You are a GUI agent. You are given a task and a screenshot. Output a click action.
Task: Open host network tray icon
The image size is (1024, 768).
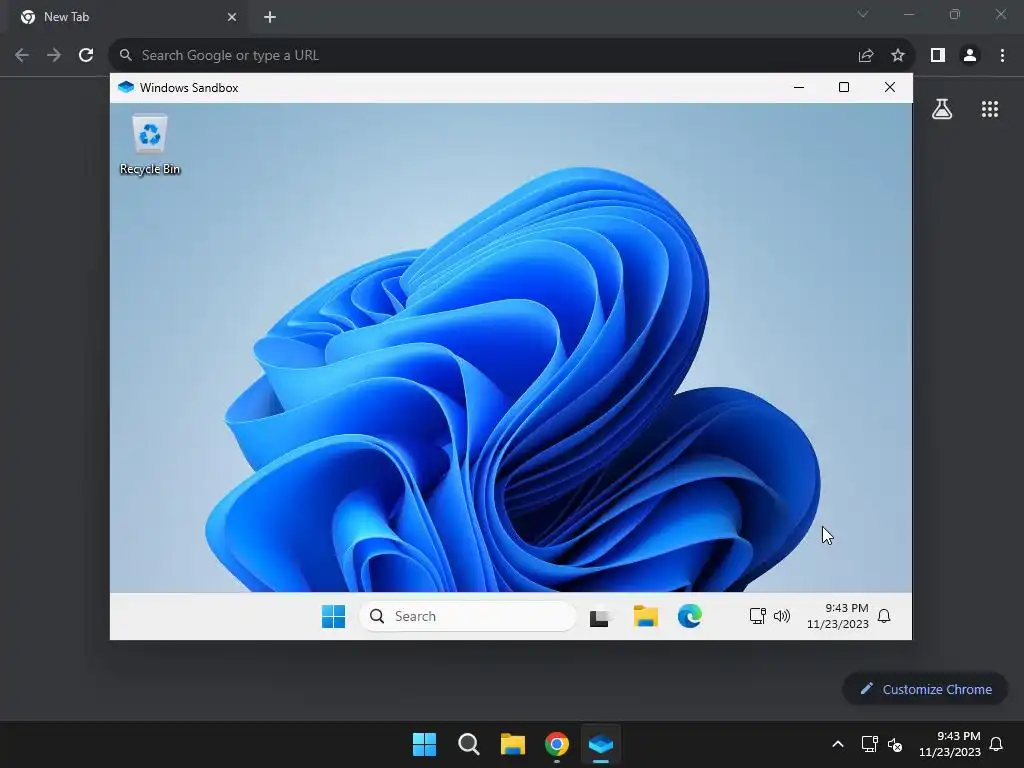(x=870, y=744)
